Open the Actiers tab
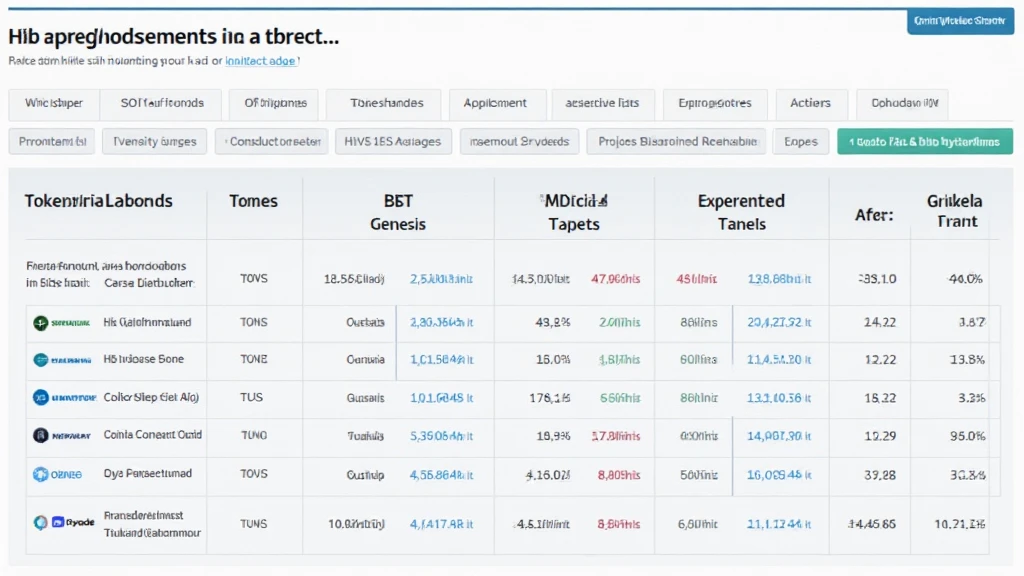Viewport: 1024px width, 576px height. 810,103
